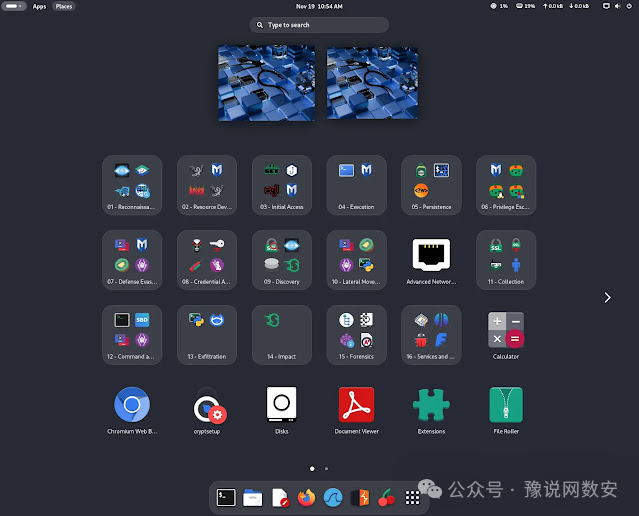
Task: Launch File Roller archive manager
Action: click(506, 410)
